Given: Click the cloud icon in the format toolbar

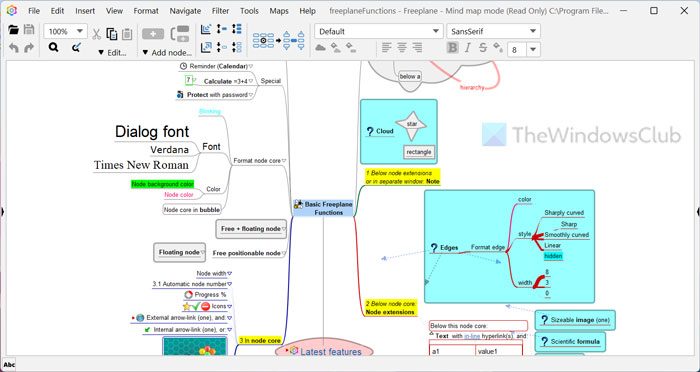Looking at the screenshot, I should pos(320,48).
